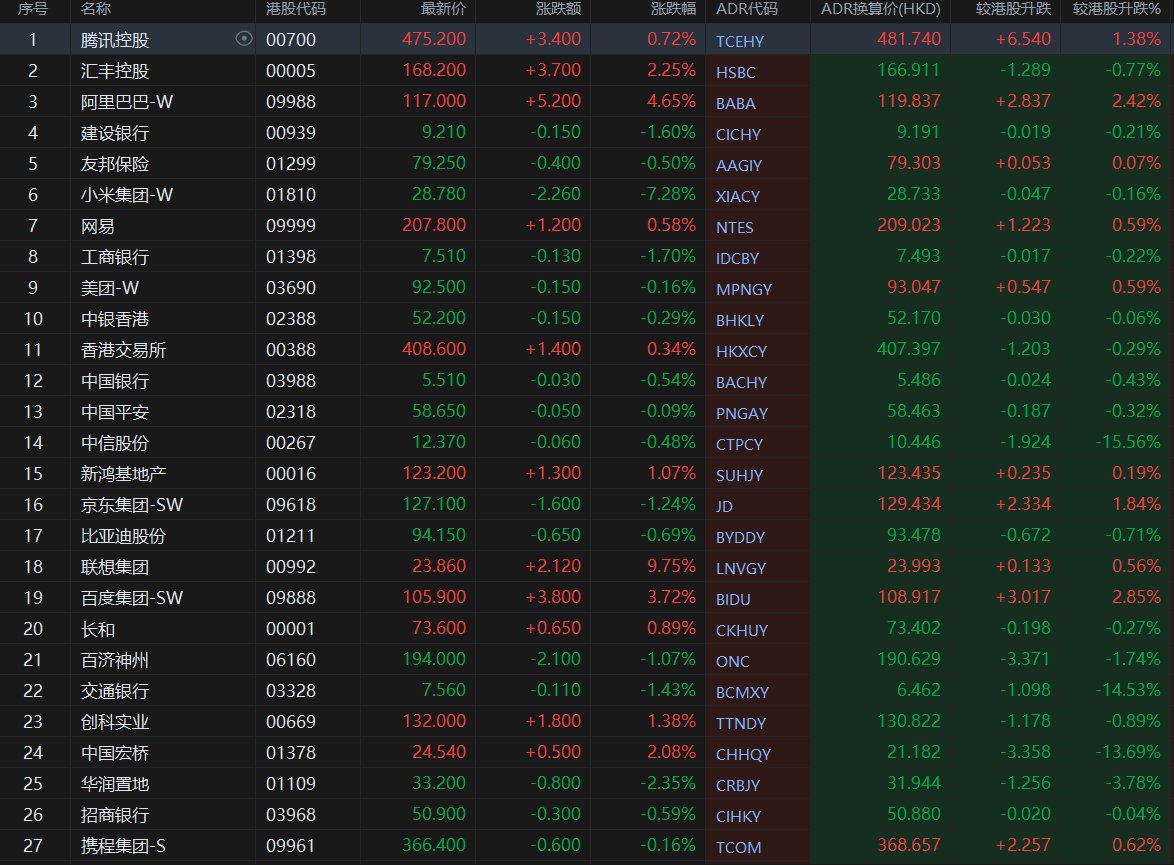The height and width of the screenshot is (865, 1174).
Task: Click the HSBC ADR code
Action: point(735,73)
